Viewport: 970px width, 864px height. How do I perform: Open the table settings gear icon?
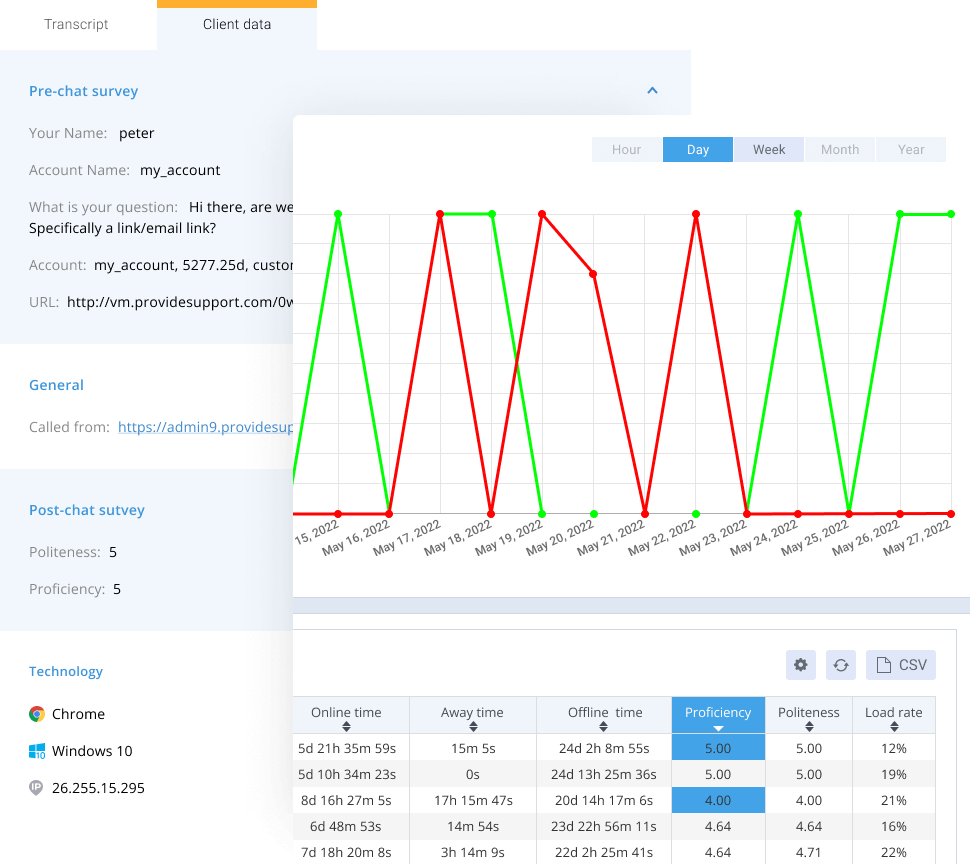point(800,665)
